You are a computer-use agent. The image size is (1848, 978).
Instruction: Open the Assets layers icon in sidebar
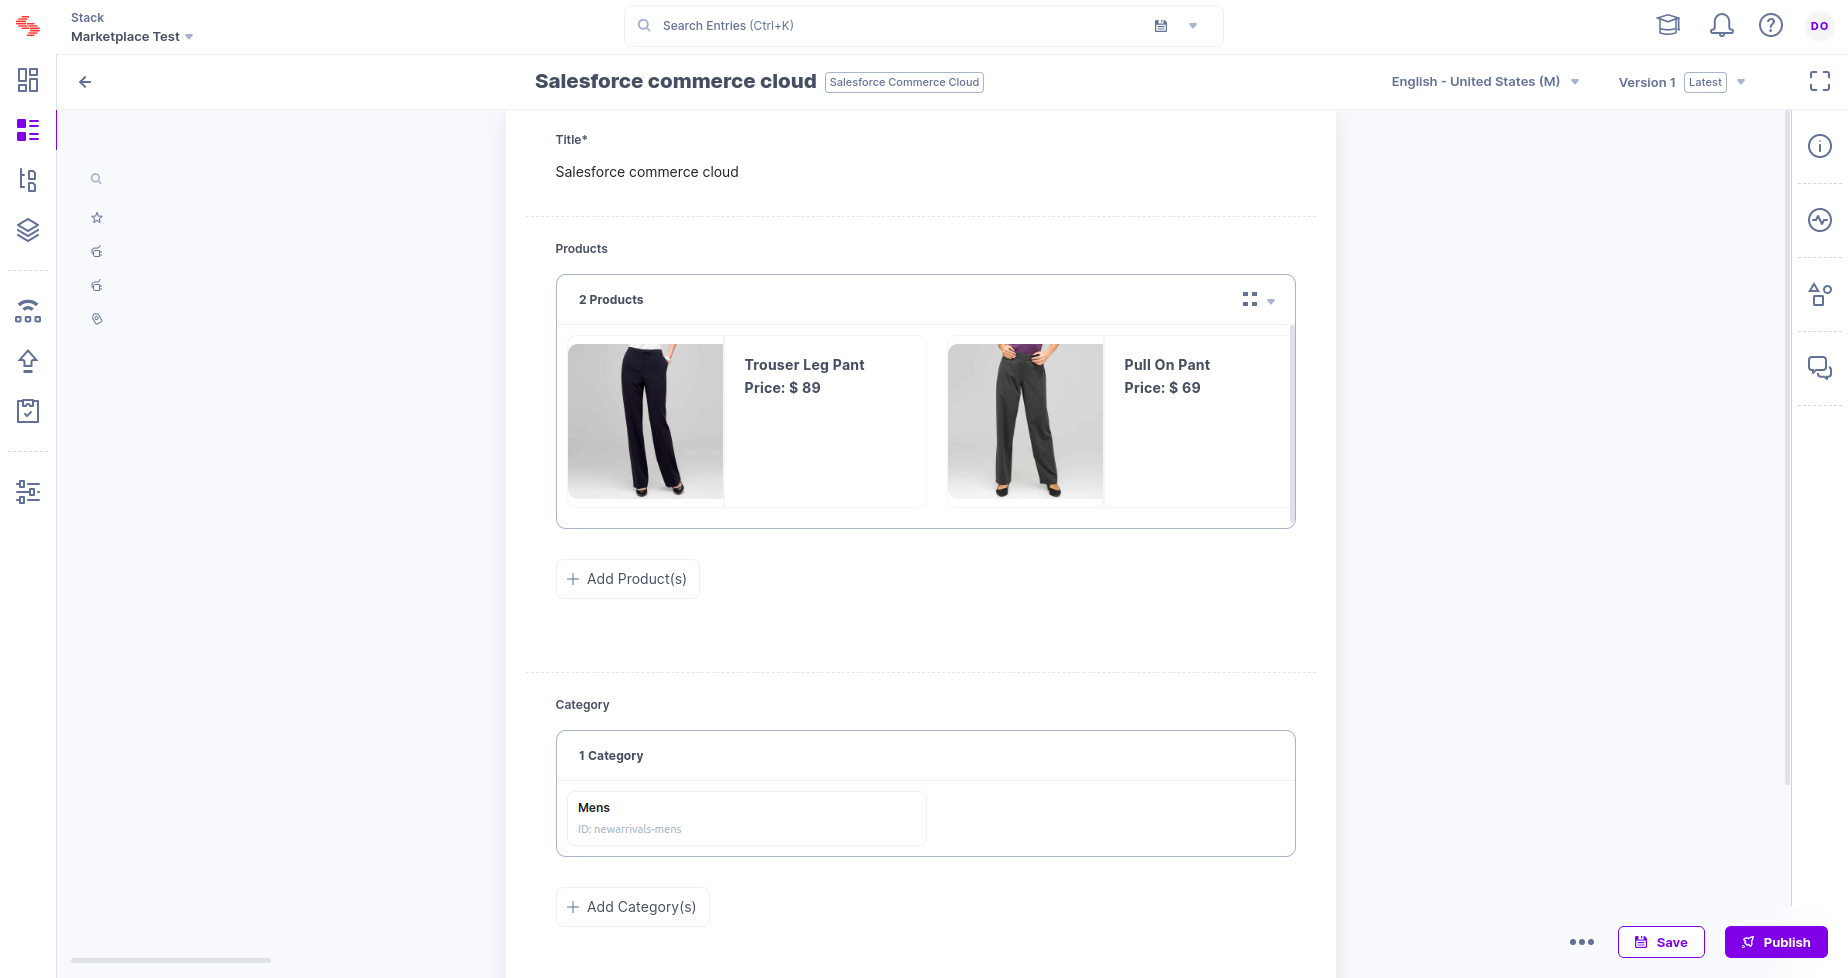28,230
